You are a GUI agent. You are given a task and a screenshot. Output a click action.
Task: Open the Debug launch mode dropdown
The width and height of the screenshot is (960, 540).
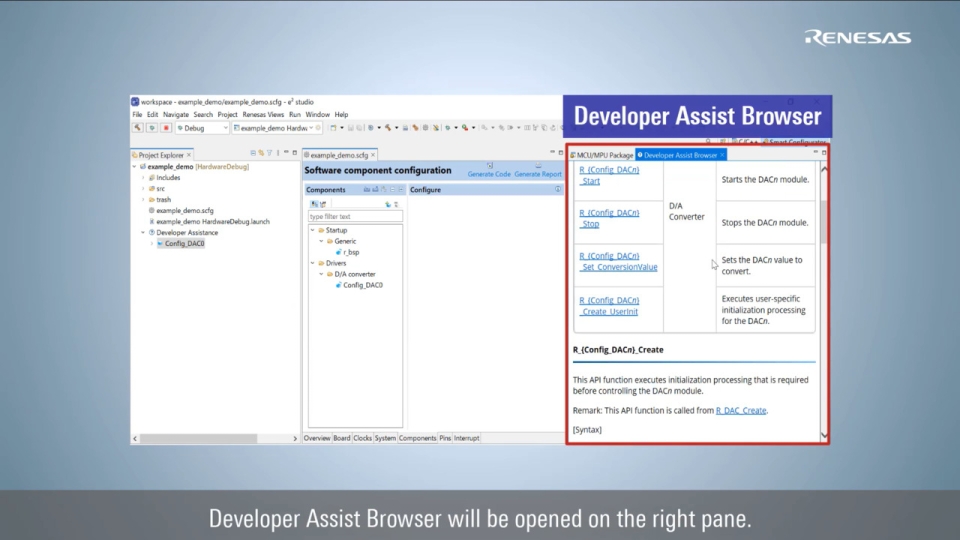pyautogui.click(x=203, y=128)
